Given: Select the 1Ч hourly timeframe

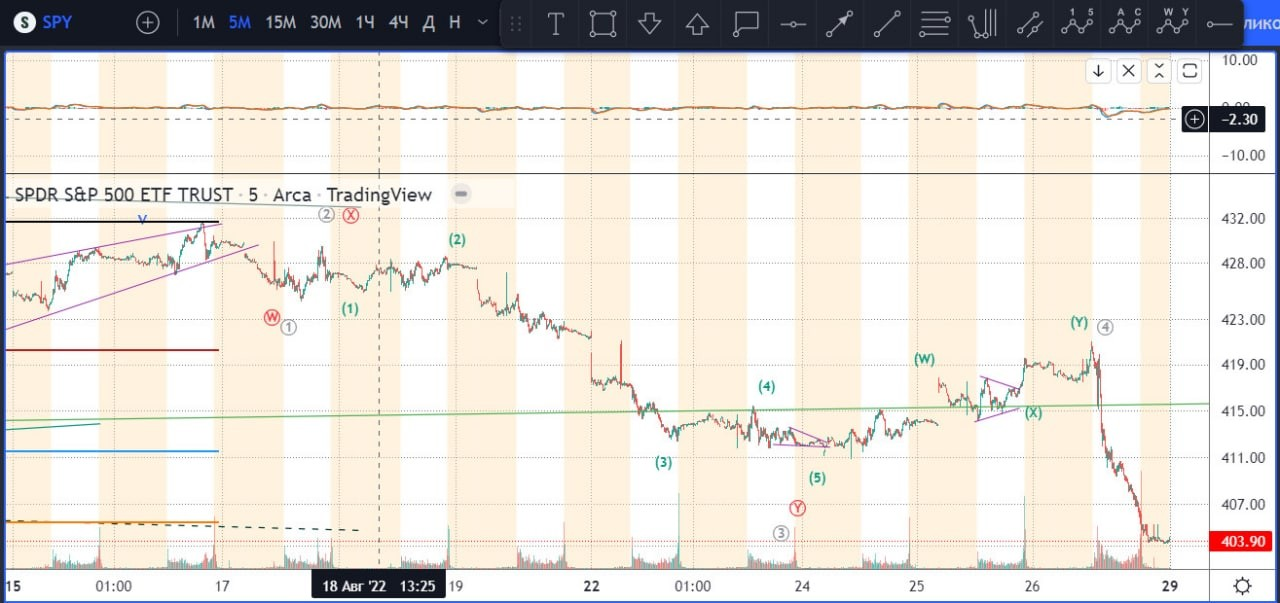Looking at the screenshot, I should 365,22.
